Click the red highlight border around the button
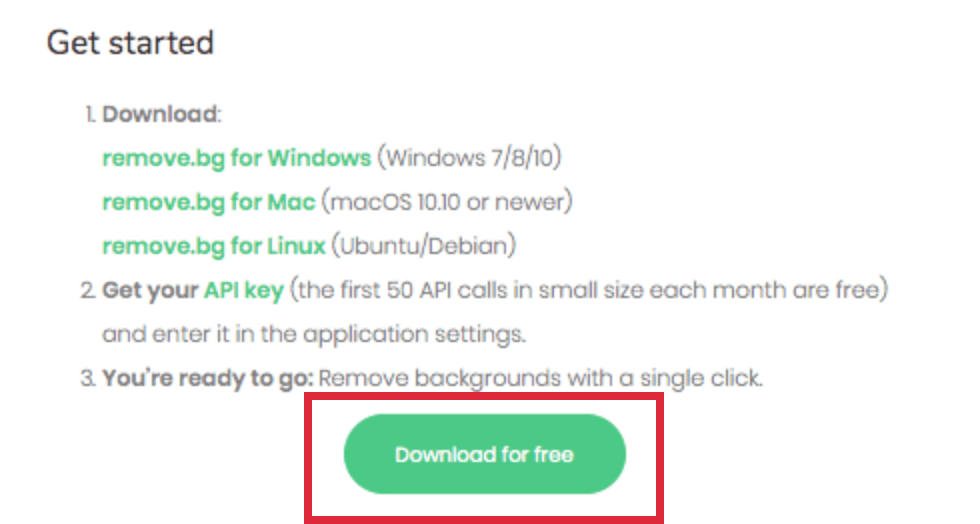Image resolution: width=980 pixels, height=524 pixels. [x=484, y=396]
